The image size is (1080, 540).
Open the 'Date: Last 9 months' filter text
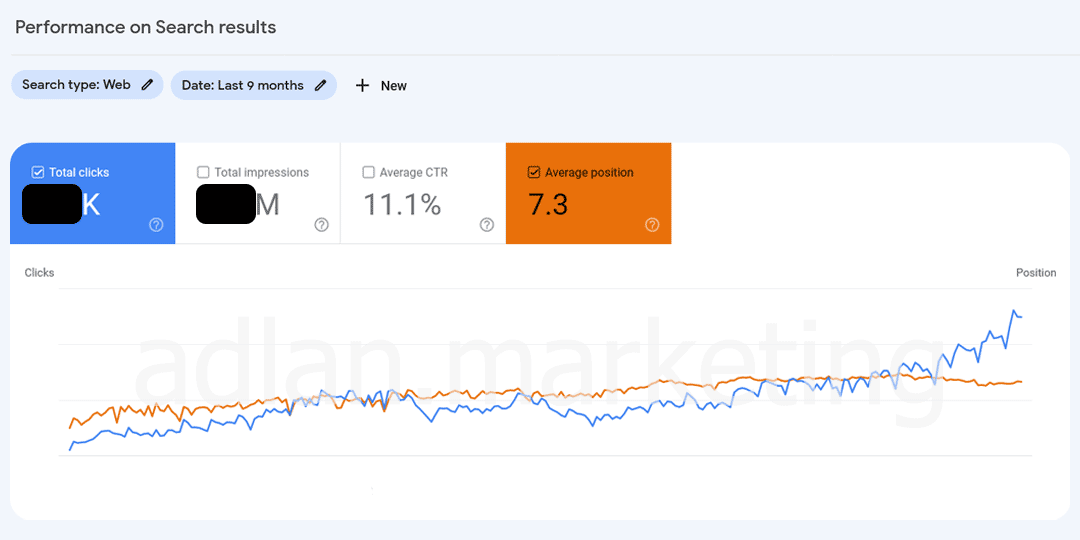tap(242, 85)
